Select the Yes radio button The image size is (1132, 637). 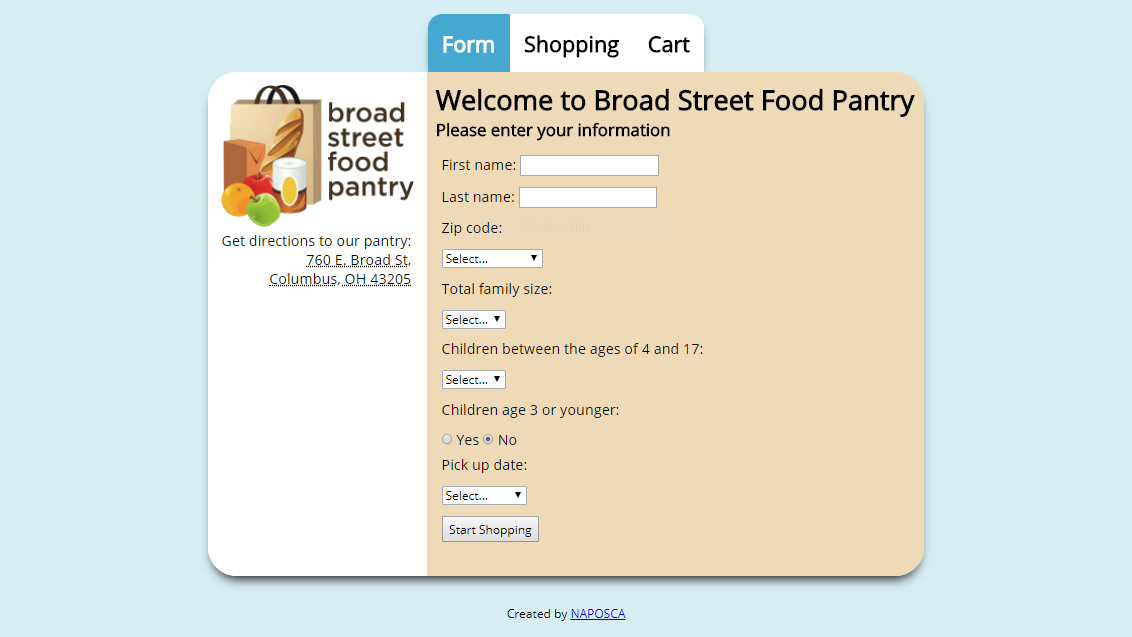coord(447,439)
